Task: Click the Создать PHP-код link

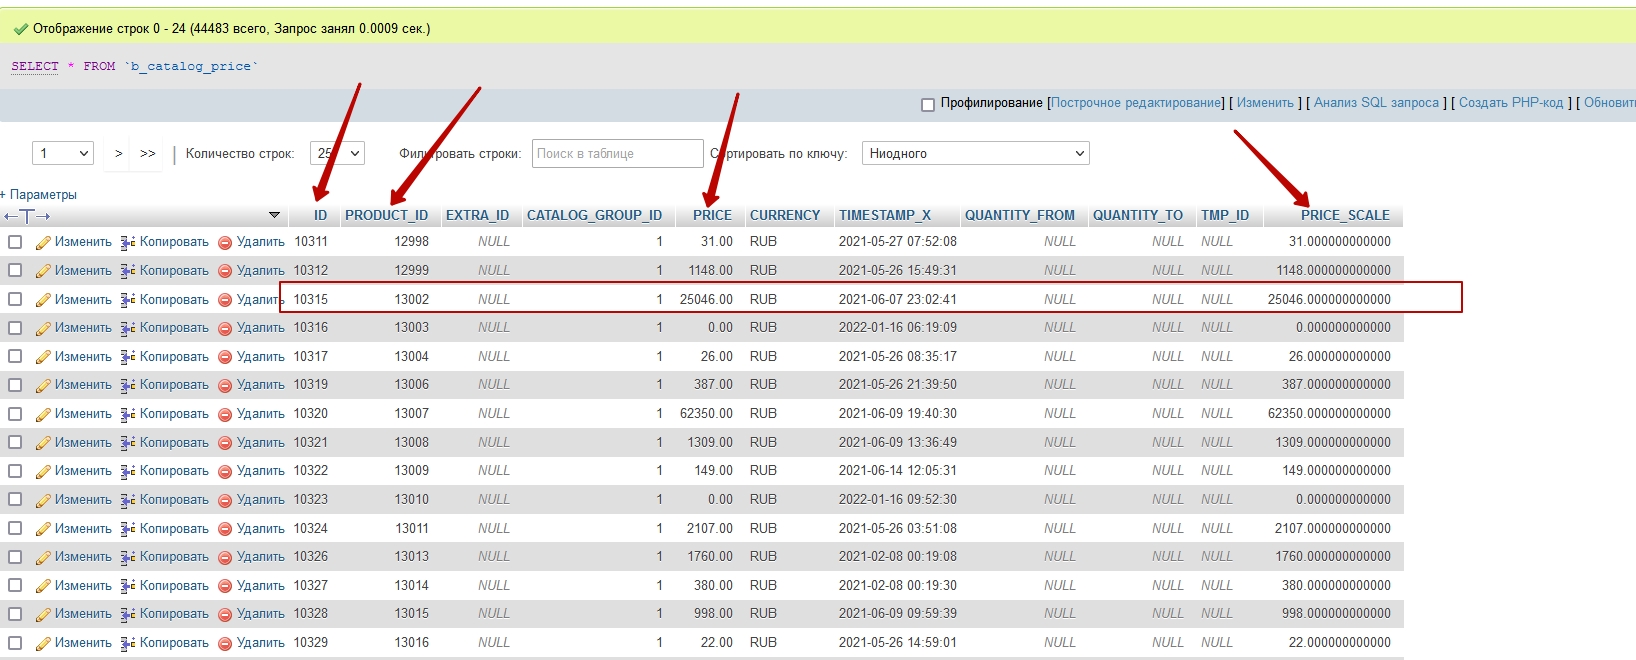Action: click(1510, 103)
